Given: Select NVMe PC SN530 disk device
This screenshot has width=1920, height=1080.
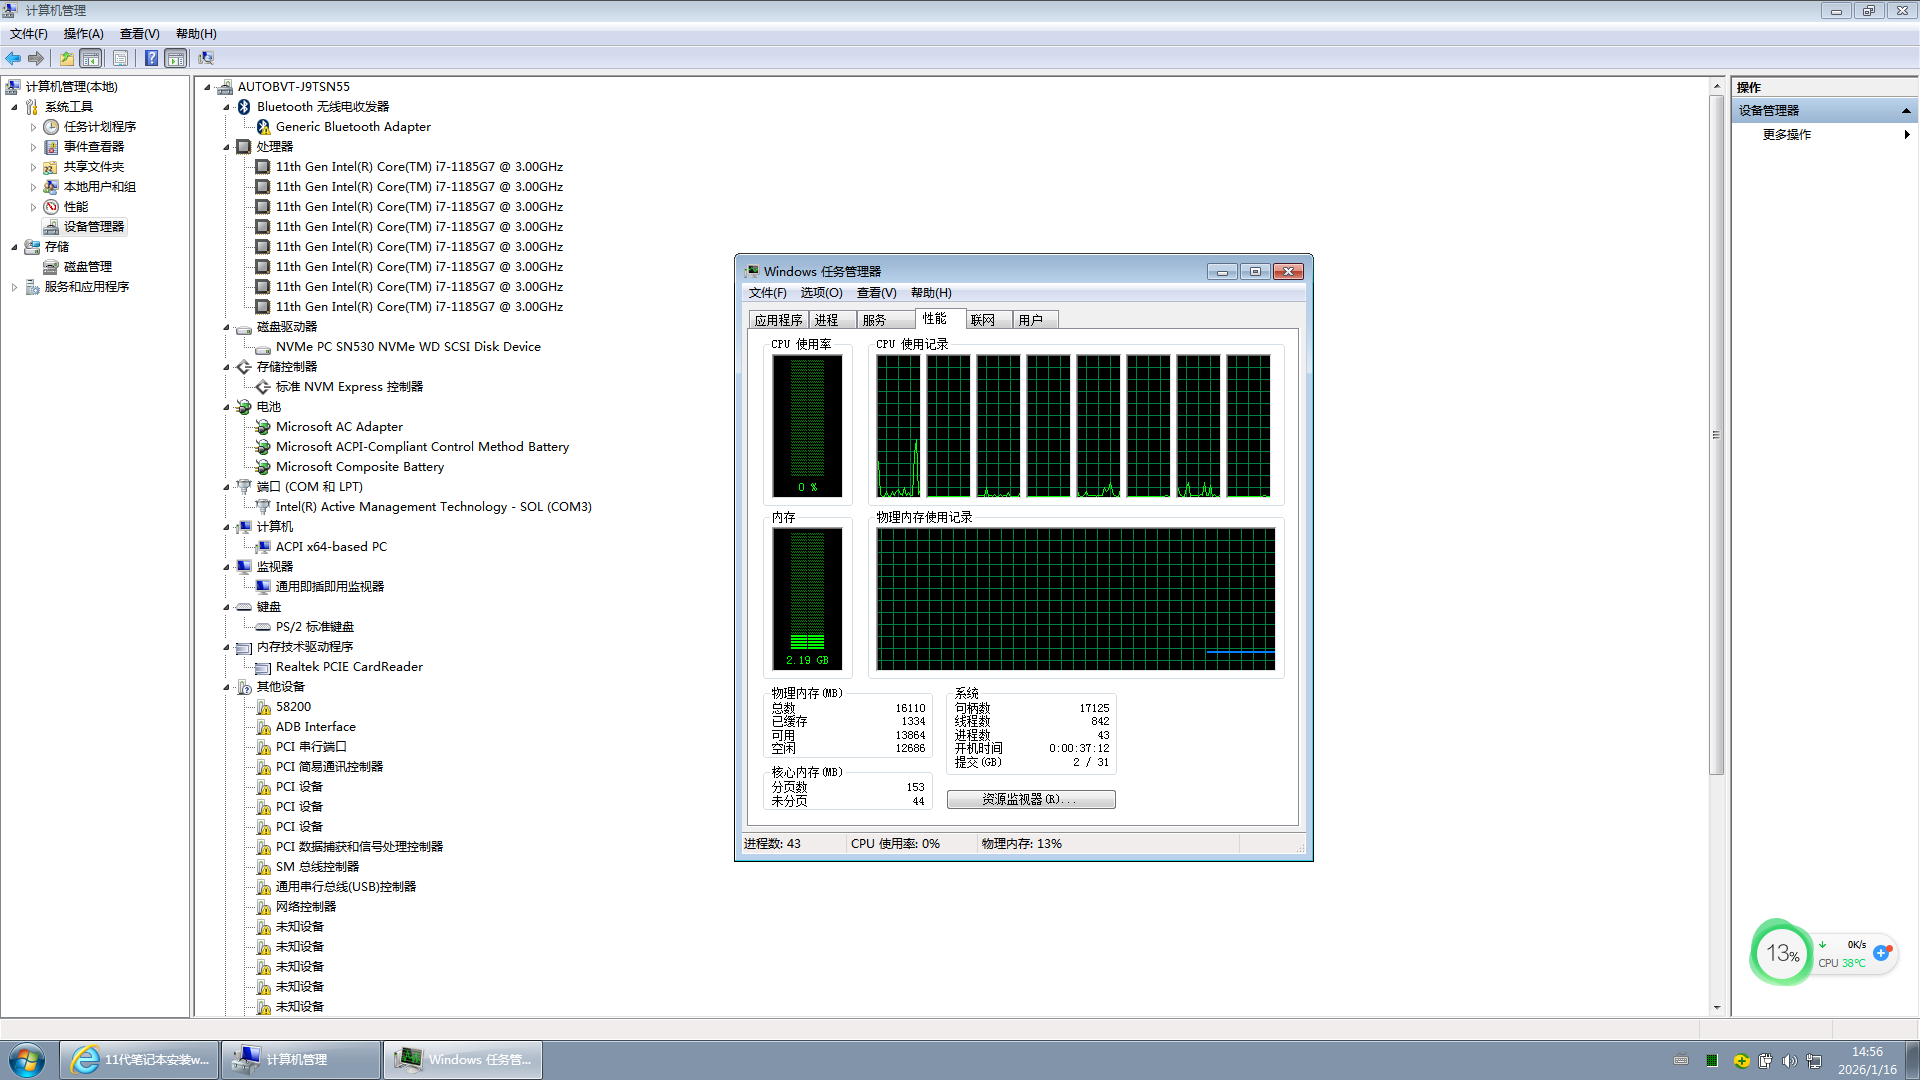Looking at the screenshot, I should tap(407, 347).
